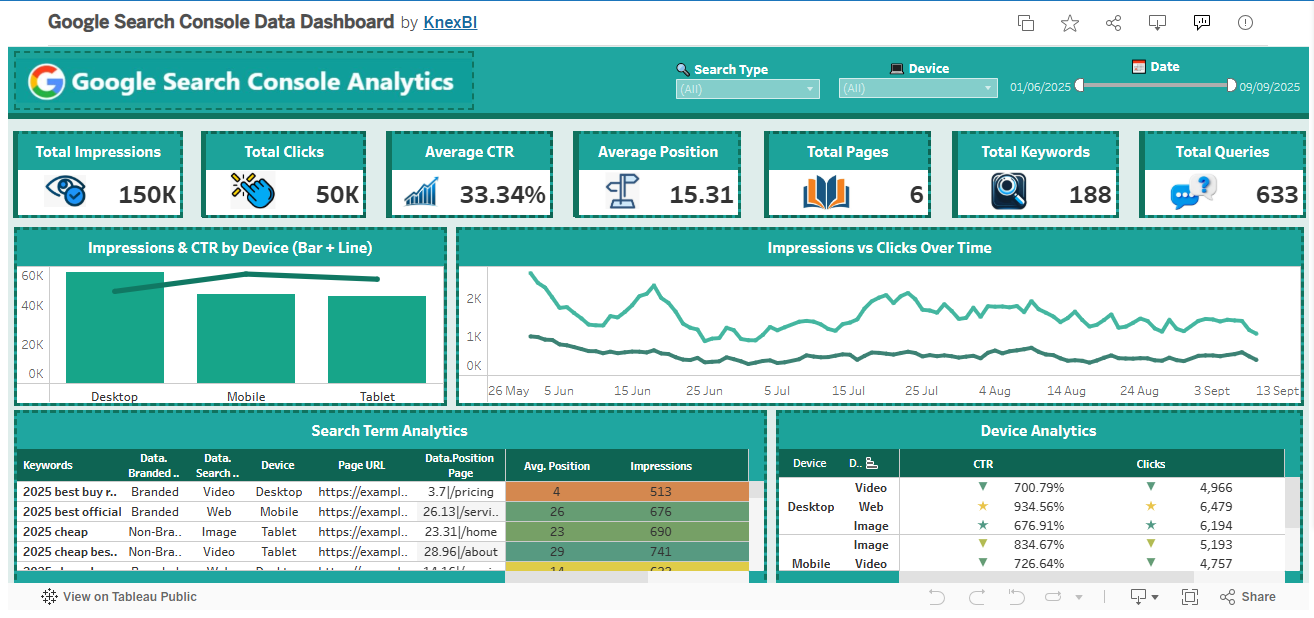Select the Desktop bar in device chart
The height and width of the screenshot is (618, 1314).
click(115, 327)
